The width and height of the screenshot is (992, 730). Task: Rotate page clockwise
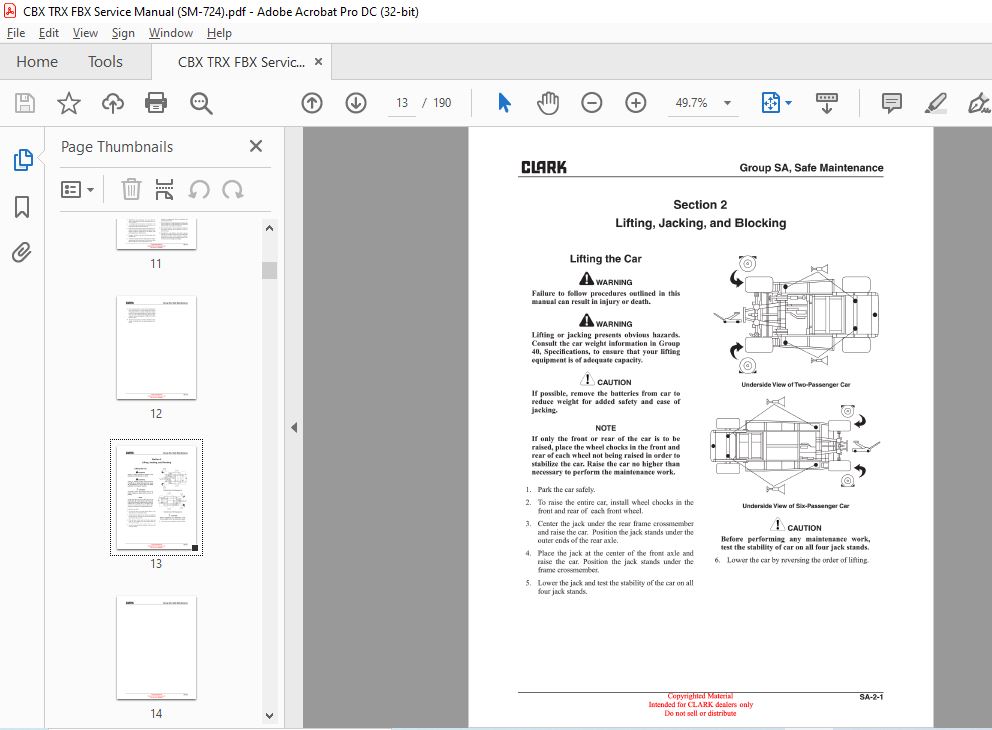coord(233,189)
